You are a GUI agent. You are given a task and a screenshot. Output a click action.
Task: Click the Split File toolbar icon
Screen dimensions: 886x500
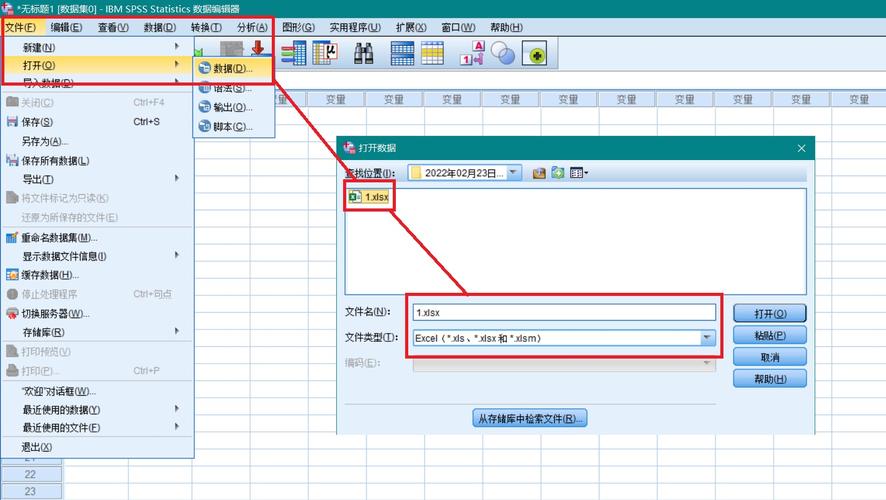(402, 53)
